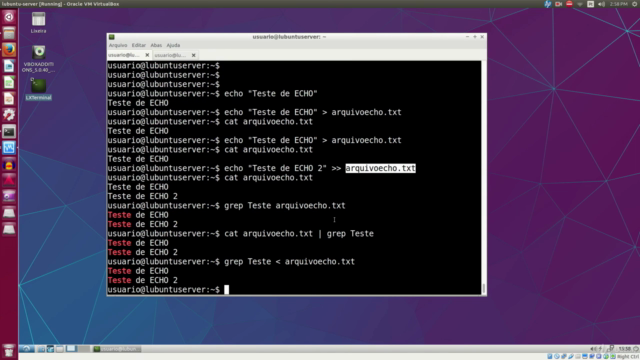Click the guest panel clock 13:58

(x=624, y=349)
